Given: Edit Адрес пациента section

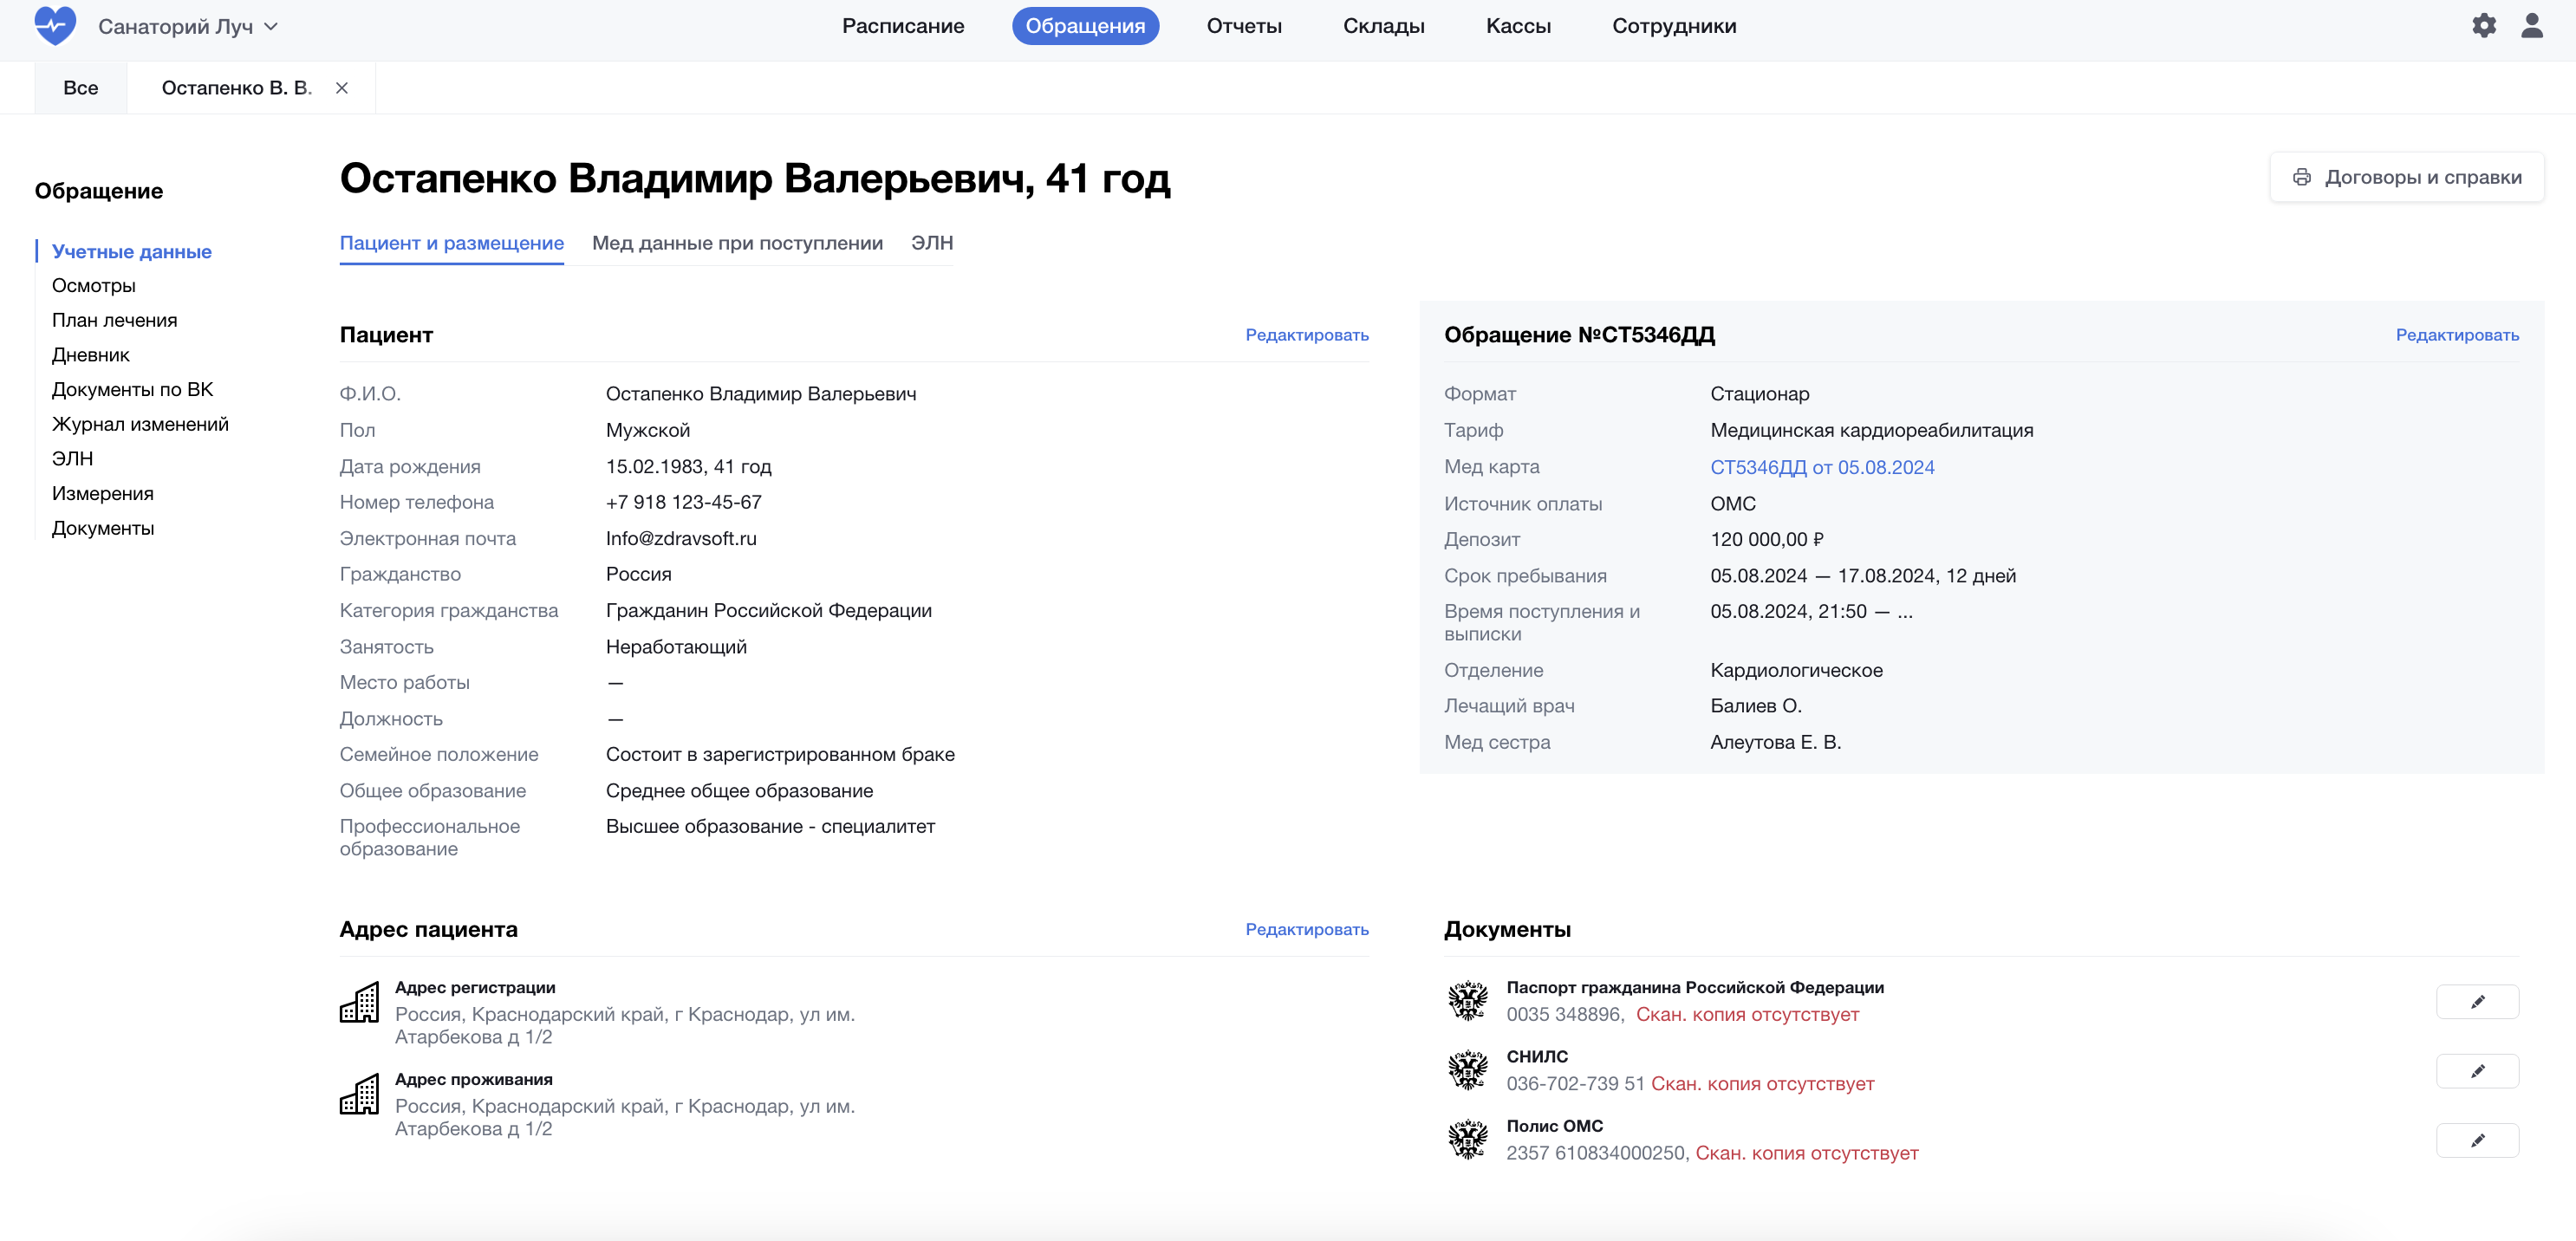Looking at the screenshot, I should (x=1306, y=929).
